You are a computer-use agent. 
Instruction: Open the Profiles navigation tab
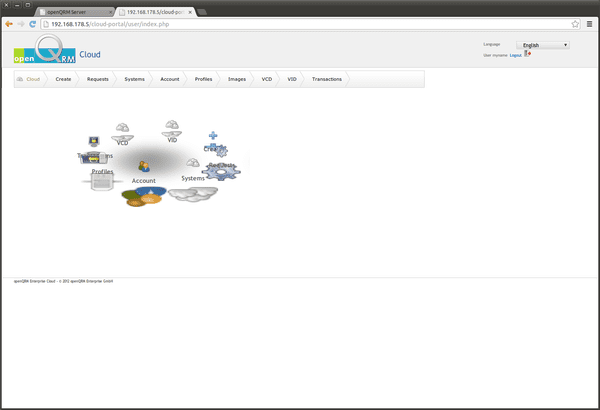click(x=203, y=79)
